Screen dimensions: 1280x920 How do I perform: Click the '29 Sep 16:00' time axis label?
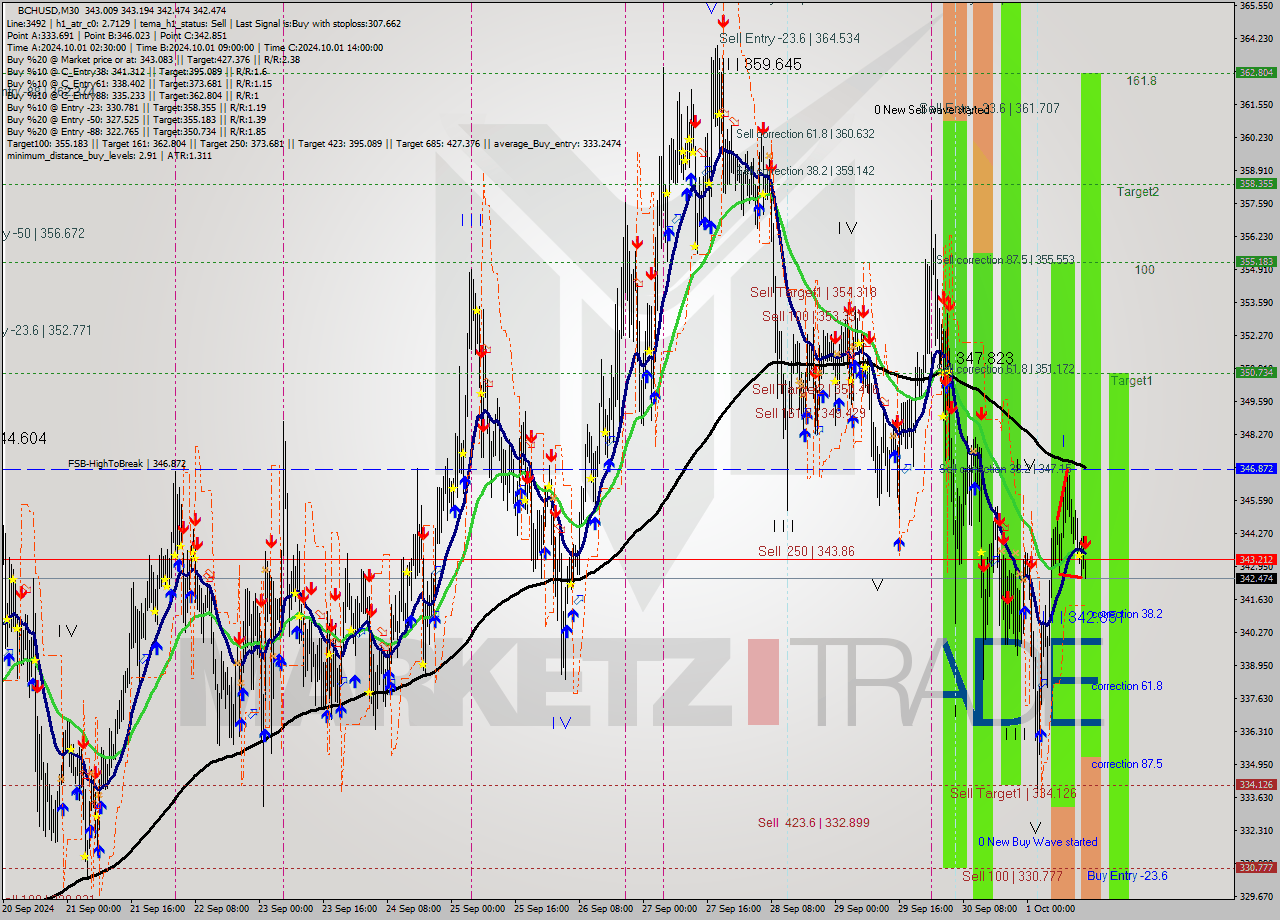pyautogui.click(x=924, y=909)
